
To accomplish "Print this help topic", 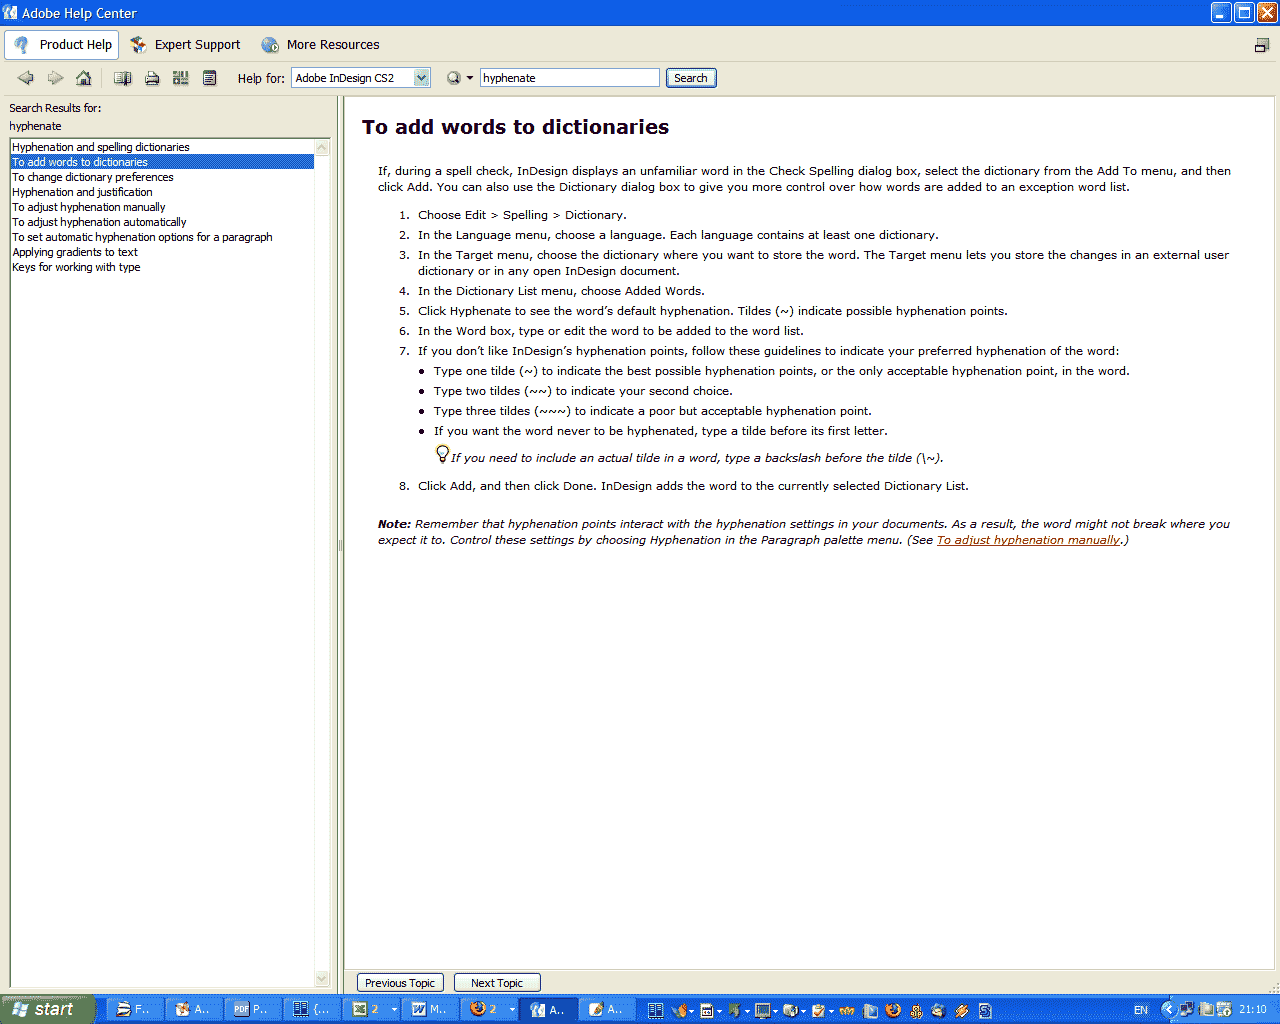I will [152, 78].
